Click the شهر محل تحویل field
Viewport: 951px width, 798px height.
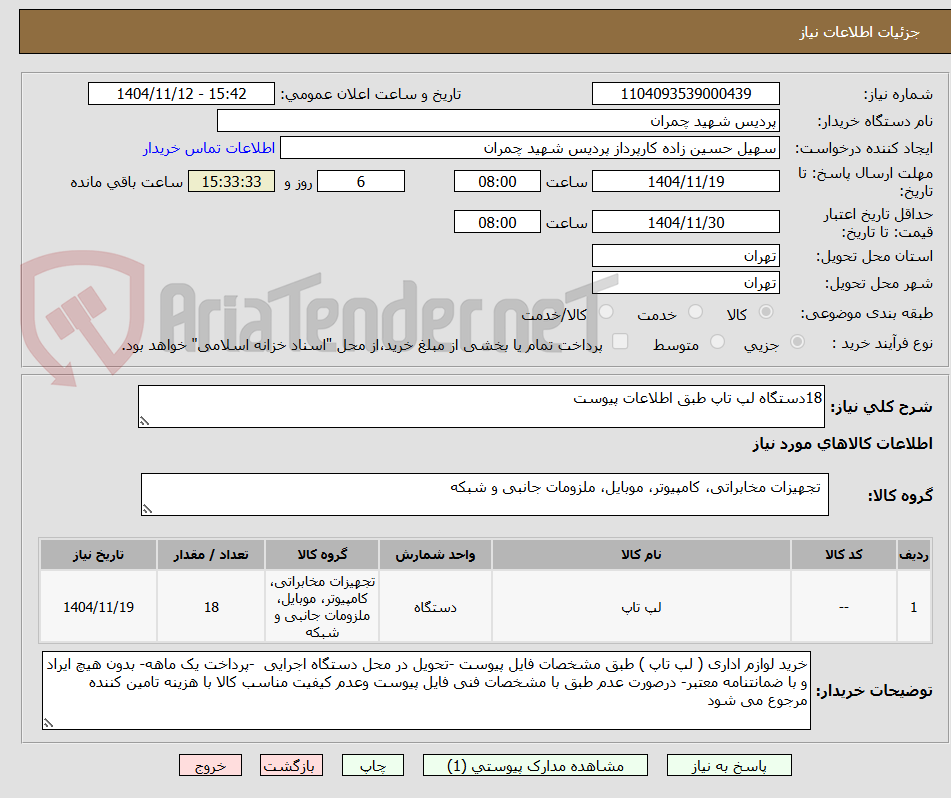(x=685, y=283)
